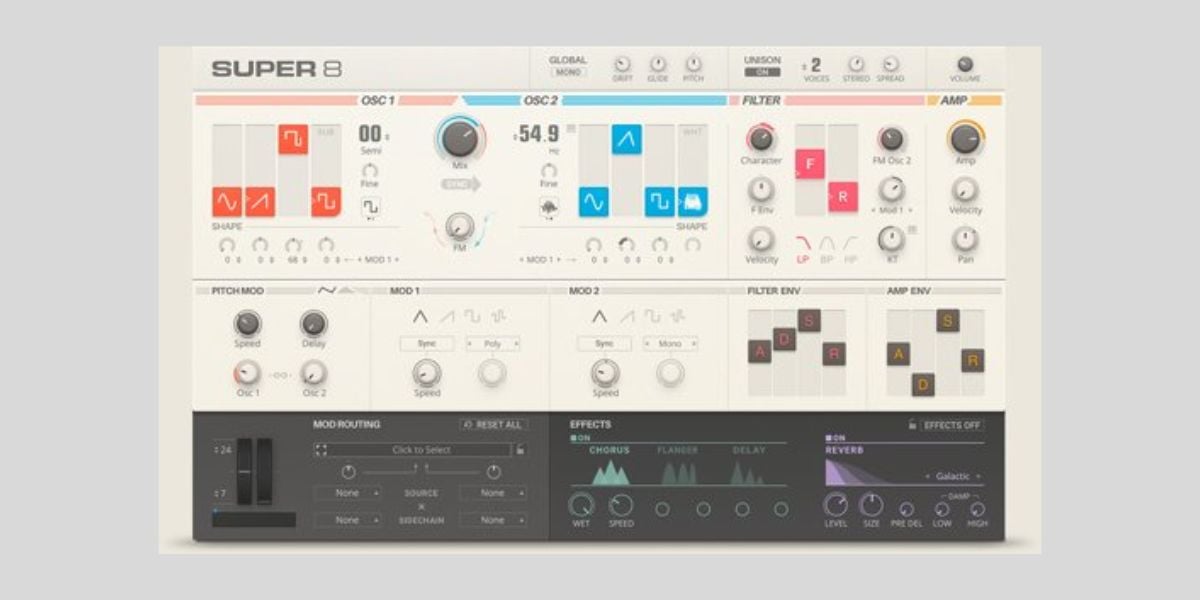Click the Mix knob between oscillators
Viewport: 1200px width, 600px height.
tap(460, 138)
